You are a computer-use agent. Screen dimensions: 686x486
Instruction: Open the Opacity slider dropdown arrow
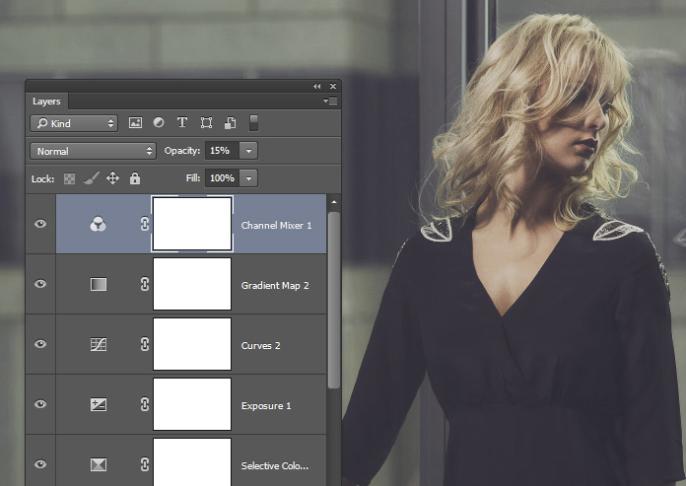(x=248, y=151)
